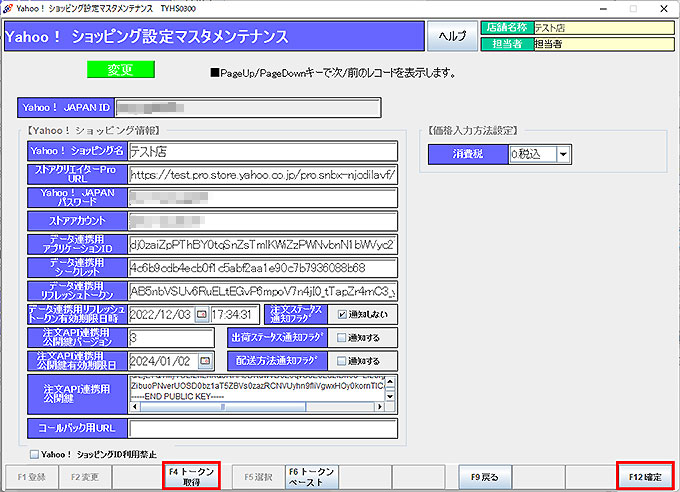680x492 pixels.
Task: Click the コールバック用URL label
Action: (x=77, y=428)
